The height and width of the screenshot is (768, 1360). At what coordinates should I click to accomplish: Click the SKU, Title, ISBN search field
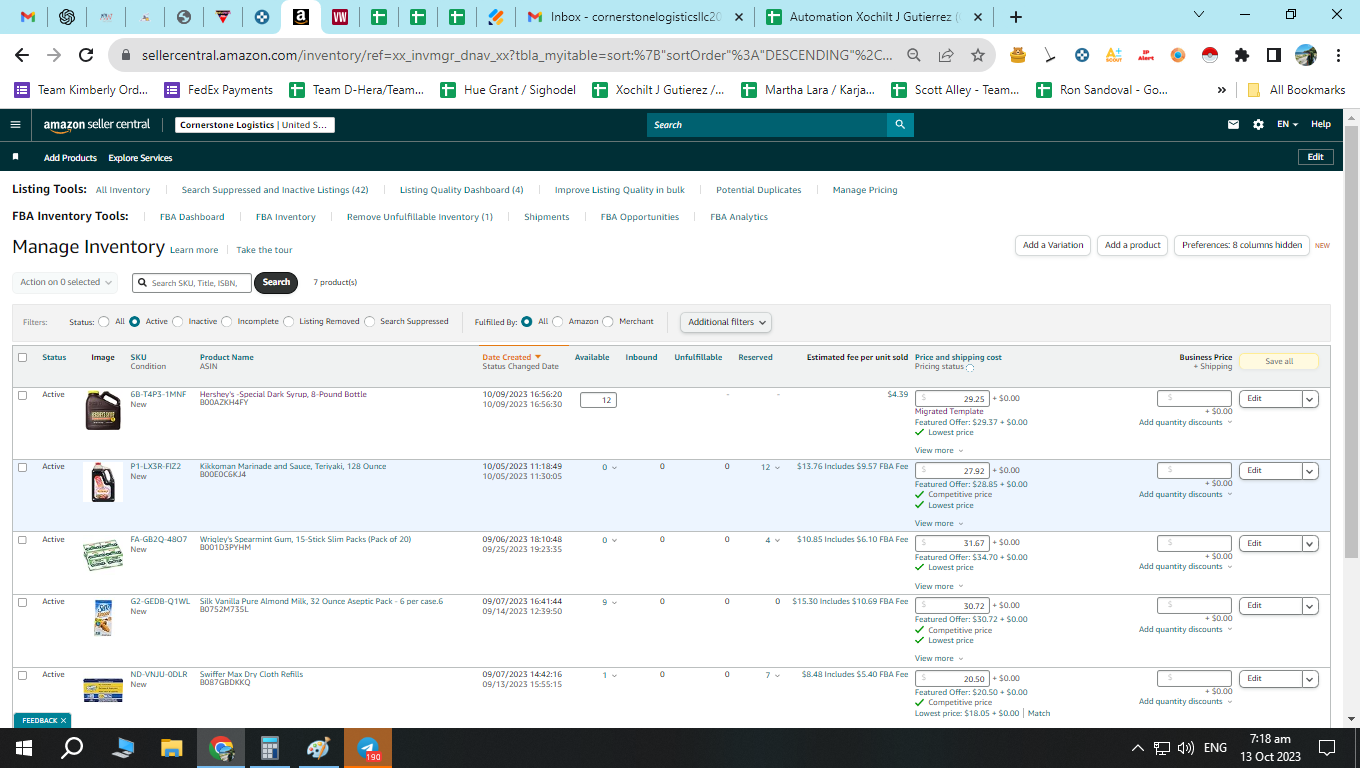point(190,283)
